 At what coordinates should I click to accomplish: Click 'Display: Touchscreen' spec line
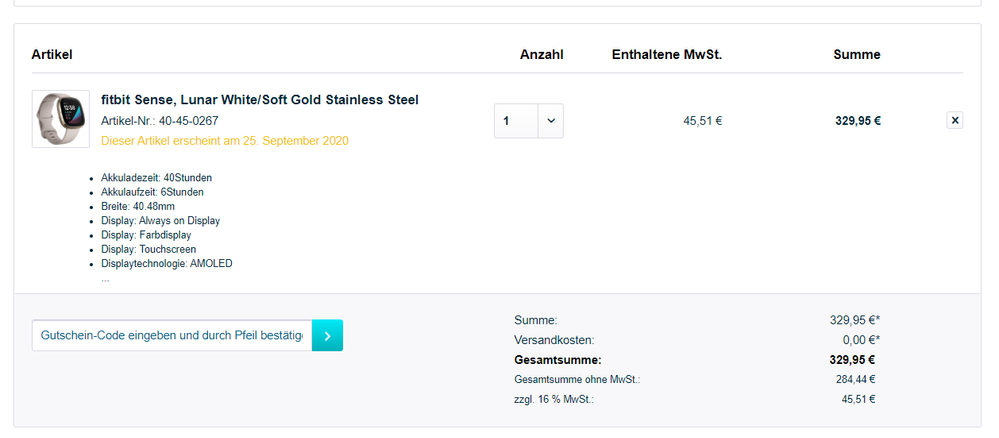148,249
